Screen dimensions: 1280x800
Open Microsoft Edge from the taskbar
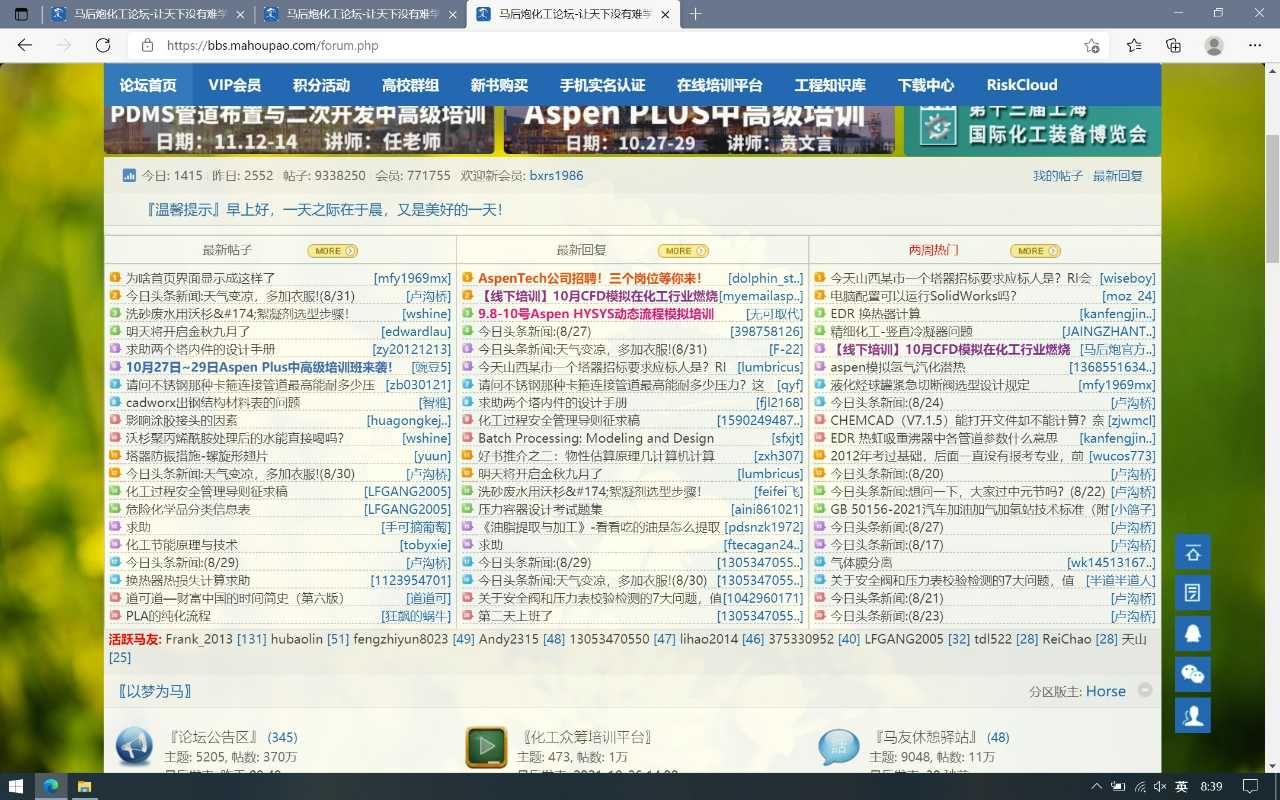tap(50, 786)
